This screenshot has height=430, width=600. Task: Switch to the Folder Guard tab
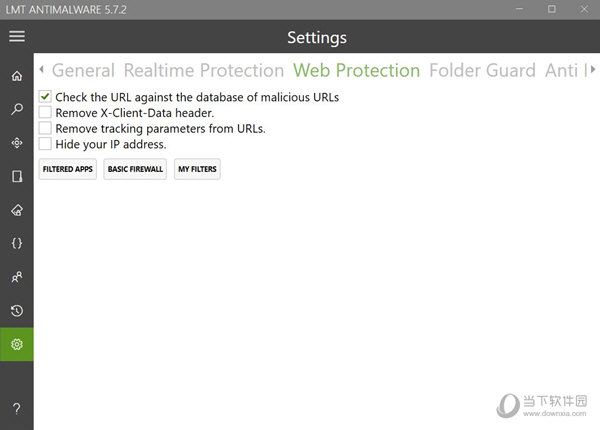point(482,70)
